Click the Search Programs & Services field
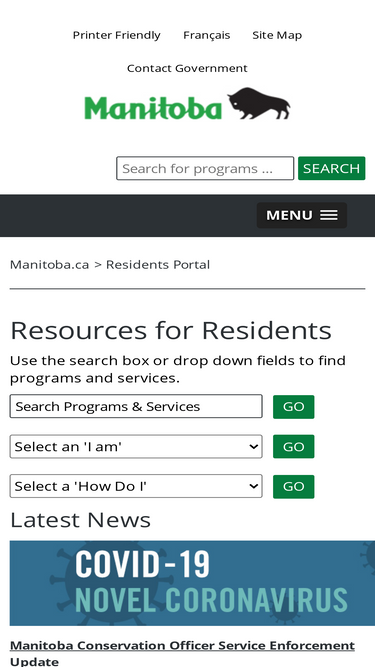Image resolution: width=375 pixels, height=667 pixels. (136, 406)
